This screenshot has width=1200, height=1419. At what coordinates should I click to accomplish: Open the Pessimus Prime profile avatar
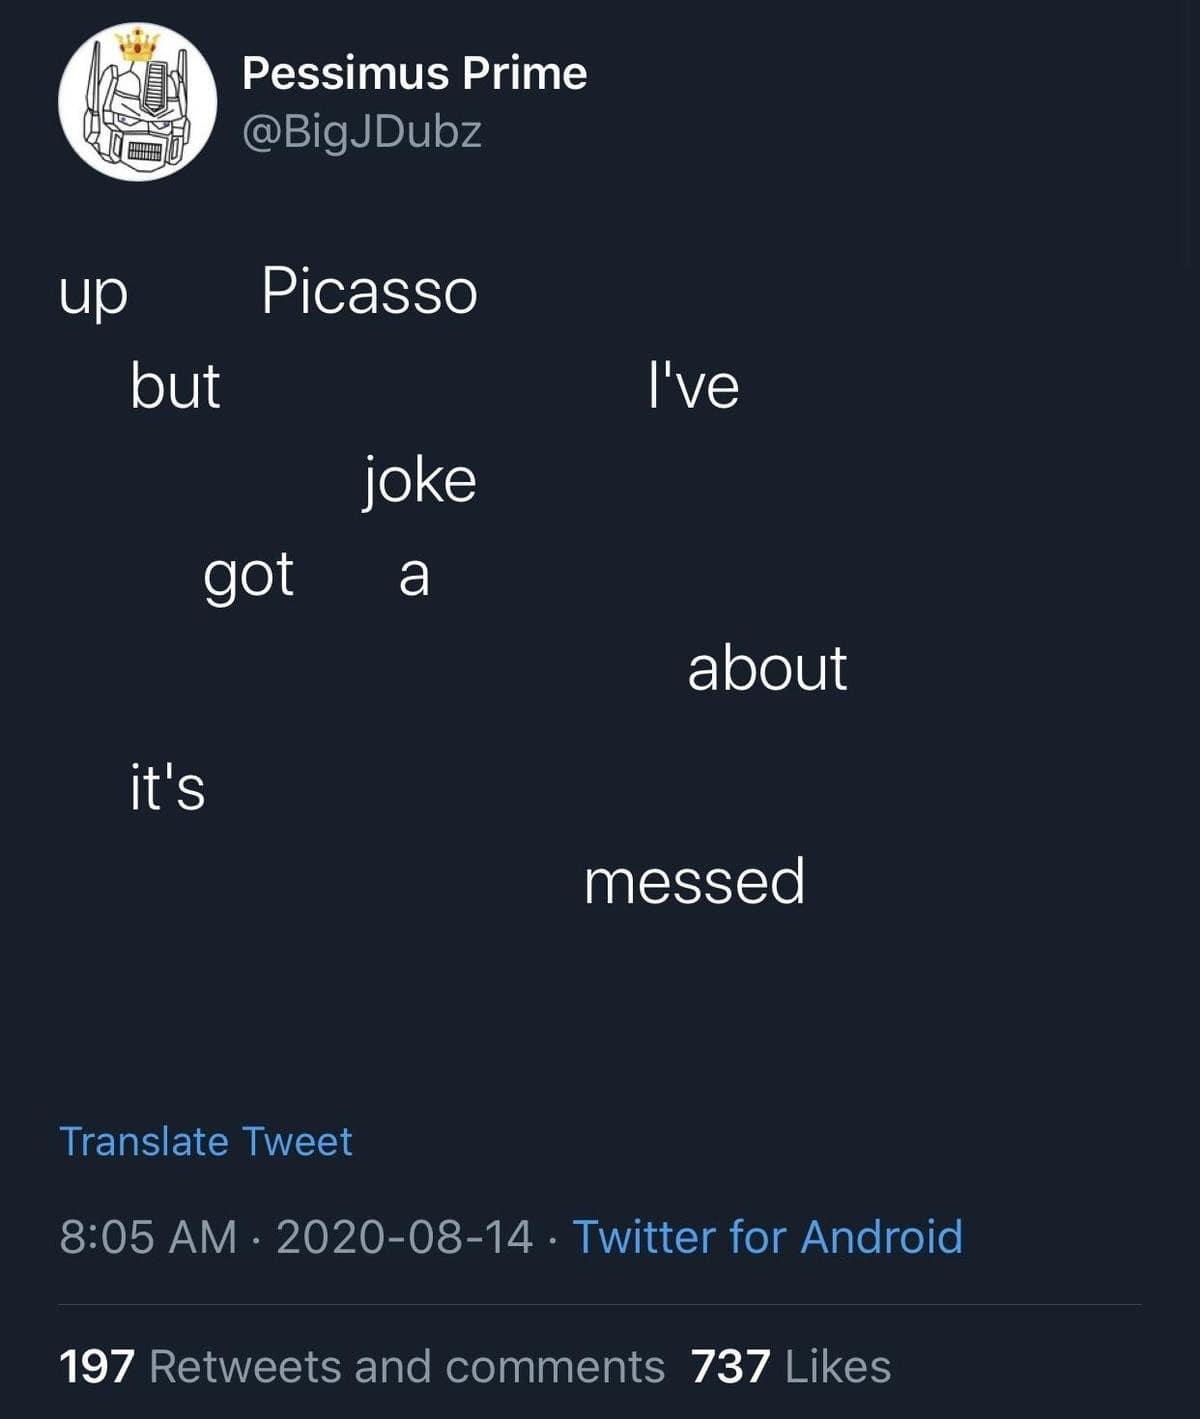click(x=137, y=102)
